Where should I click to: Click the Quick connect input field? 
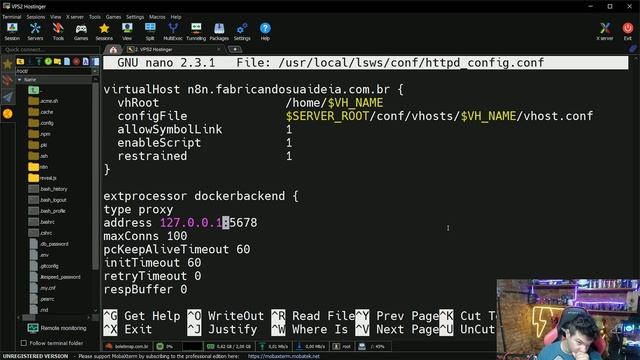50,49
